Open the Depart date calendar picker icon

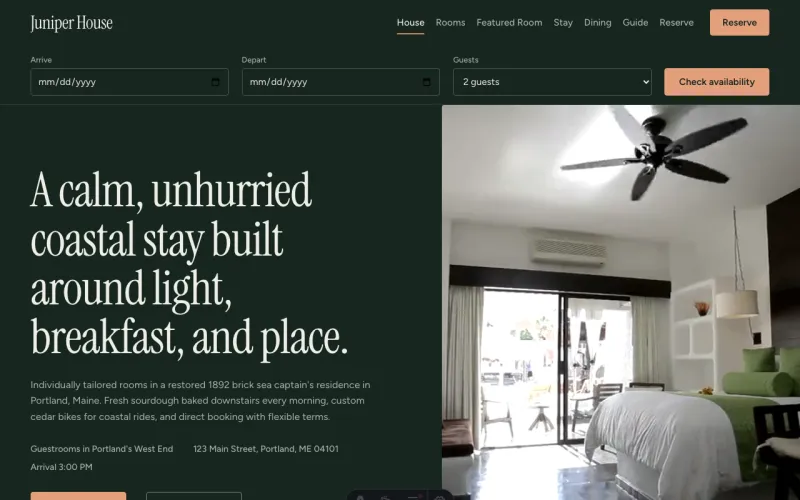(x=427, y=82)
